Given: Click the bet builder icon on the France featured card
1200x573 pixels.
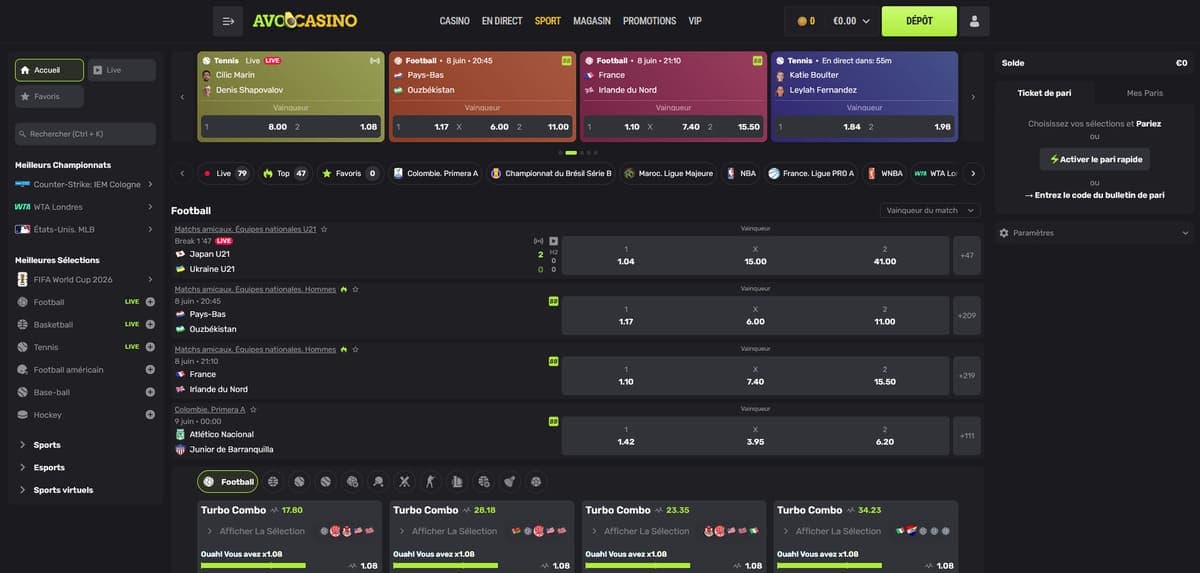Looking at the screenshot, I should point(757,61).
